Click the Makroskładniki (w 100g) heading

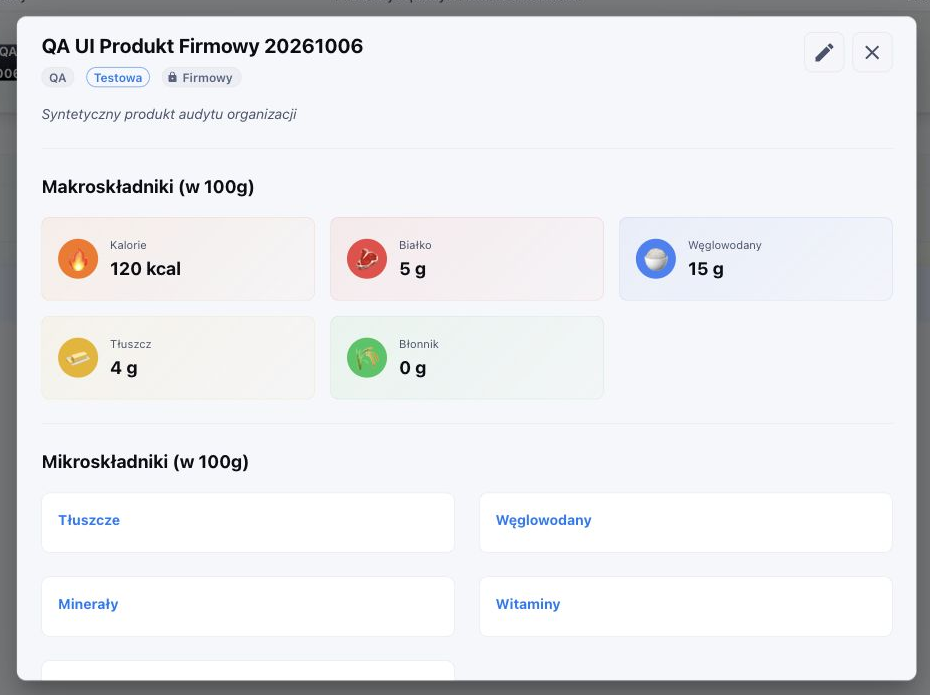148,187
